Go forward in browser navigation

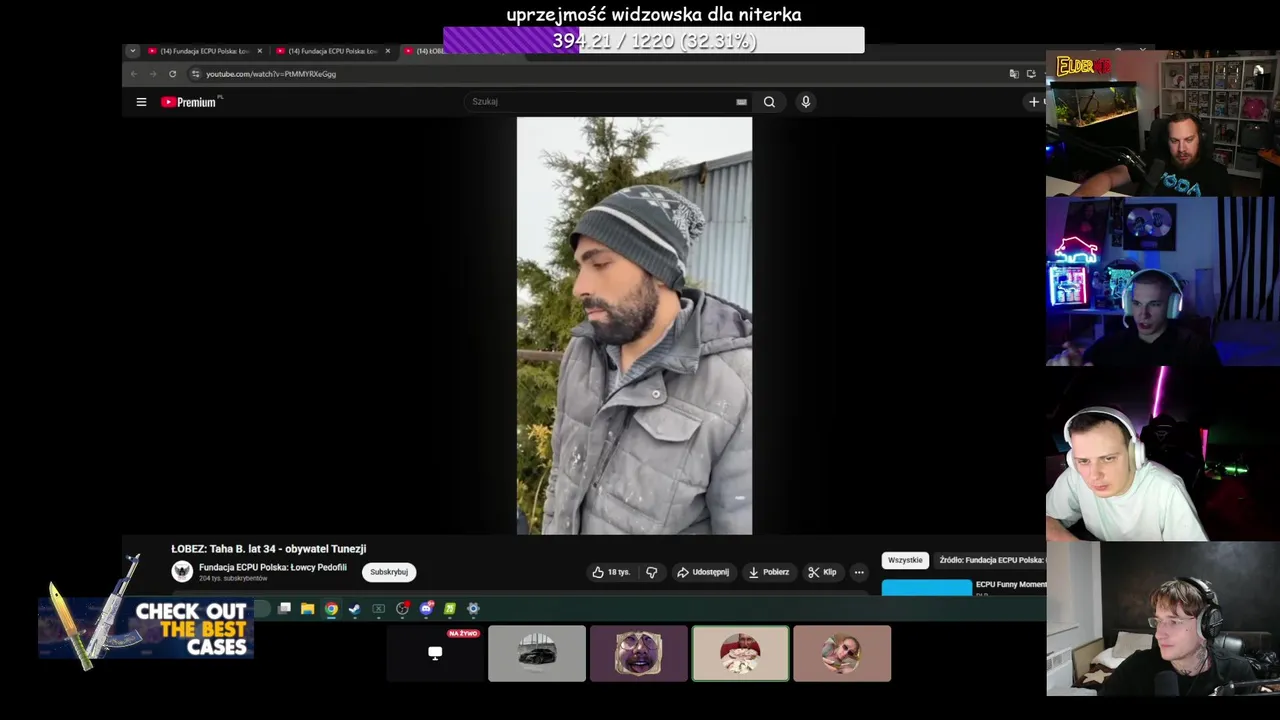point(153,74)
